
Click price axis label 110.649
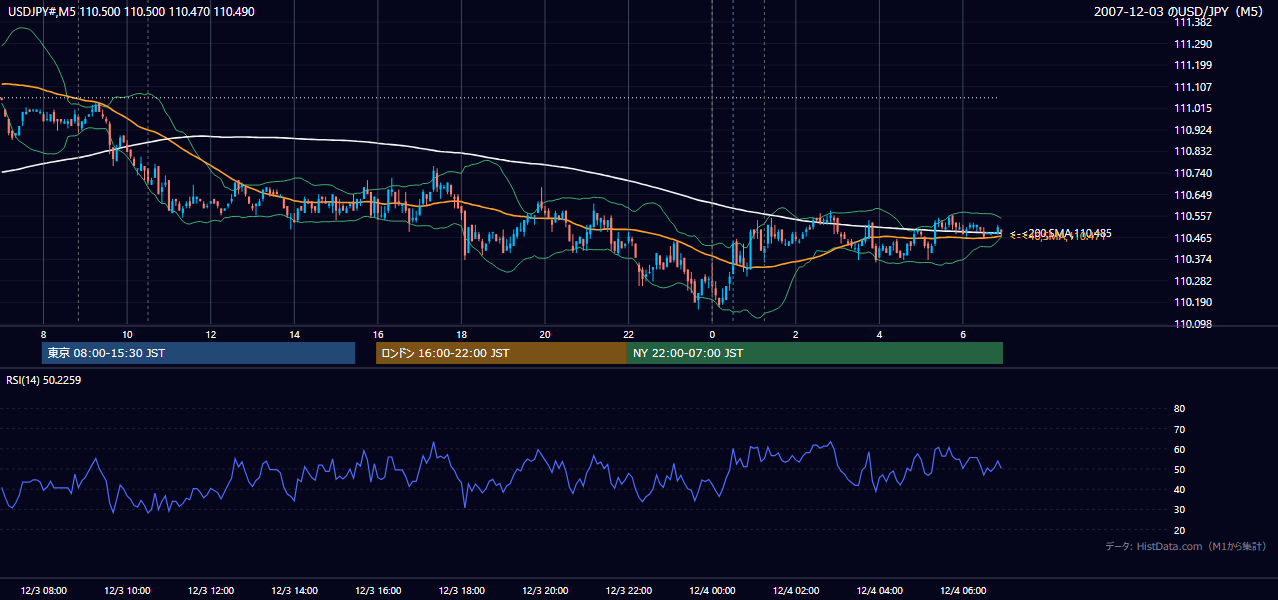(1193, 195)
